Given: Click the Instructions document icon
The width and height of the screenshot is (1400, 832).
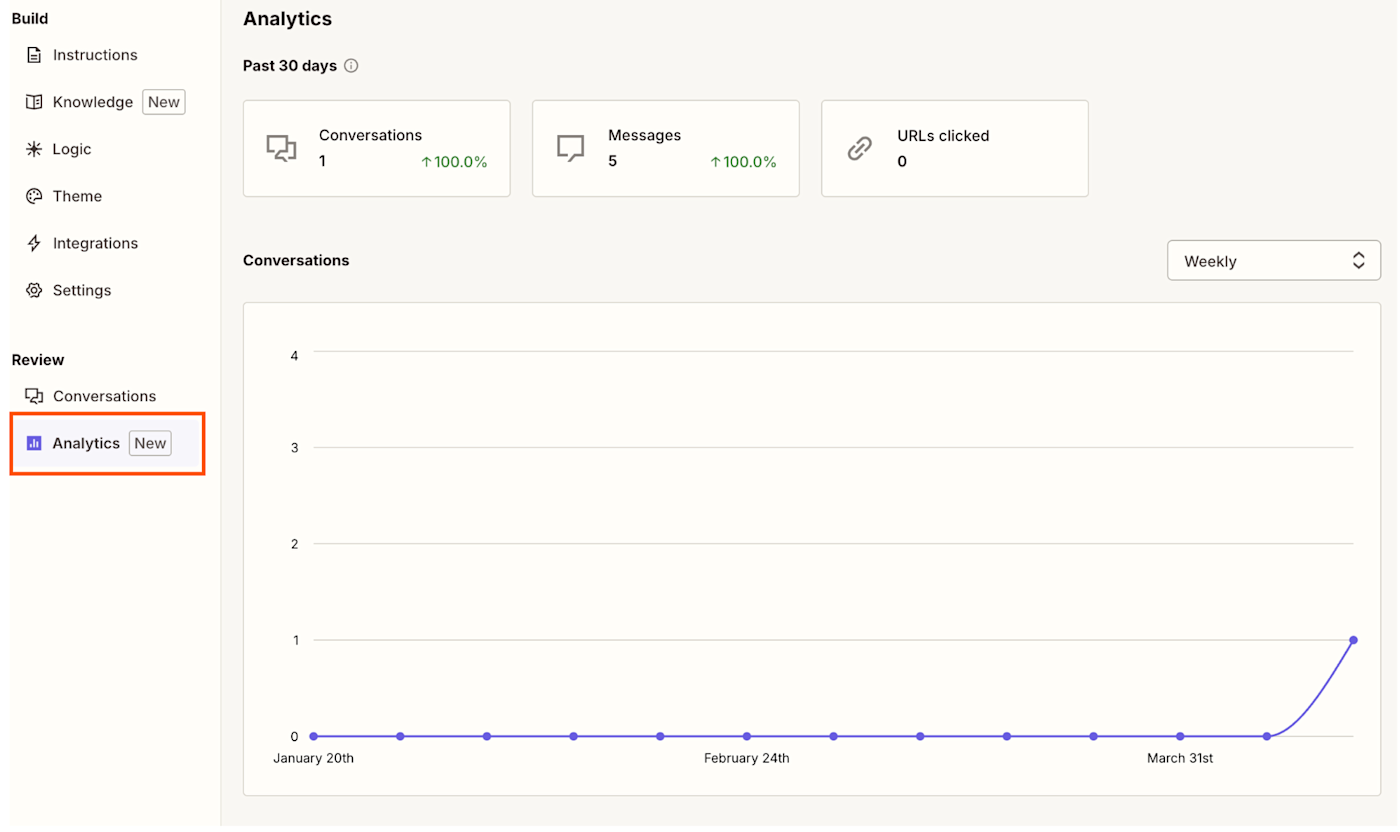Looking at the screenshot, I should [x=34, y=55].
